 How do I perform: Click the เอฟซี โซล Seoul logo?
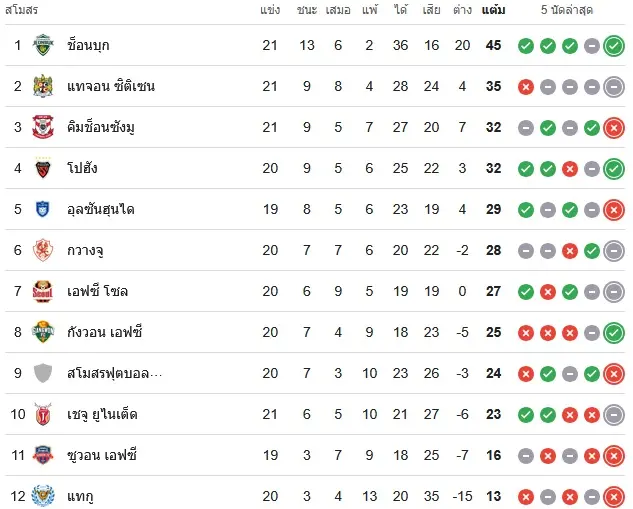[43, 291]
